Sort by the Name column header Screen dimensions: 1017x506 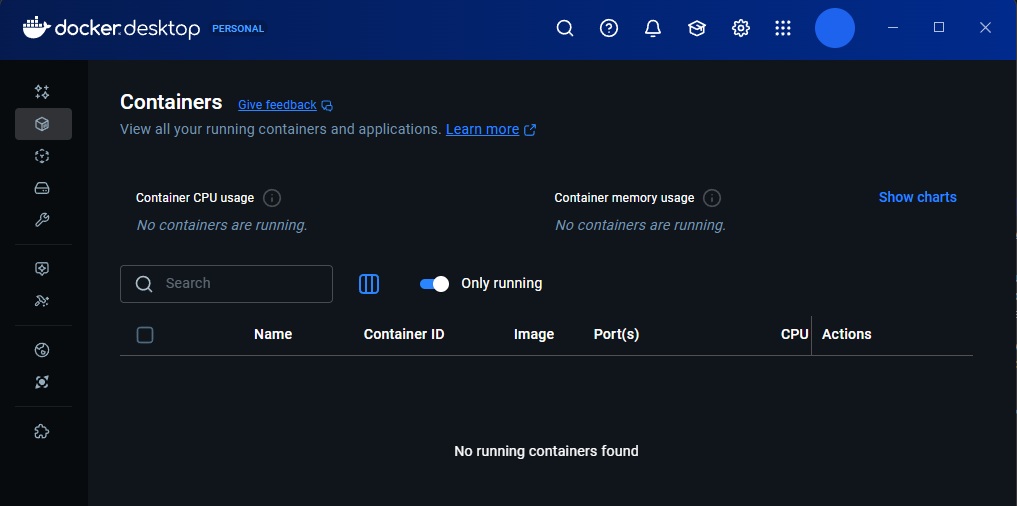273,334
